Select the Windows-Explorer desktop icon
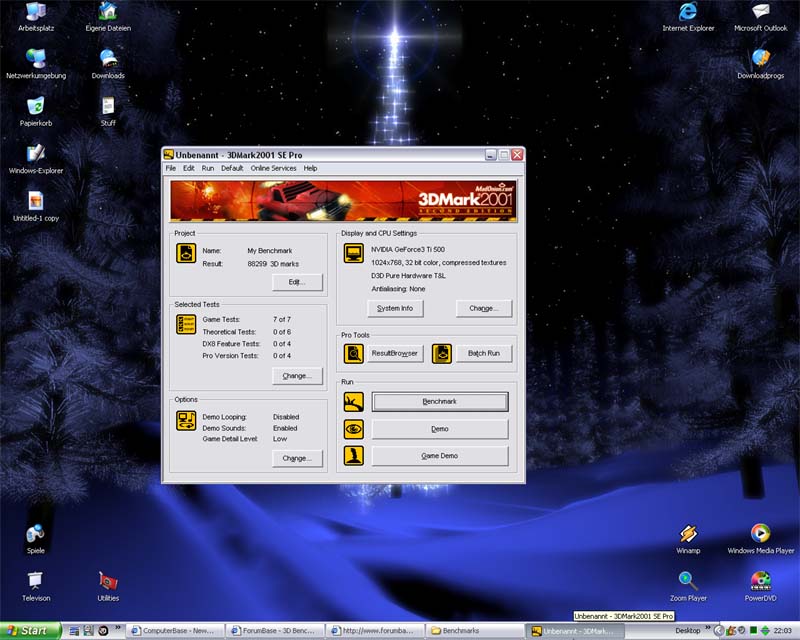The image size is (800, 640). coord(36,159)
